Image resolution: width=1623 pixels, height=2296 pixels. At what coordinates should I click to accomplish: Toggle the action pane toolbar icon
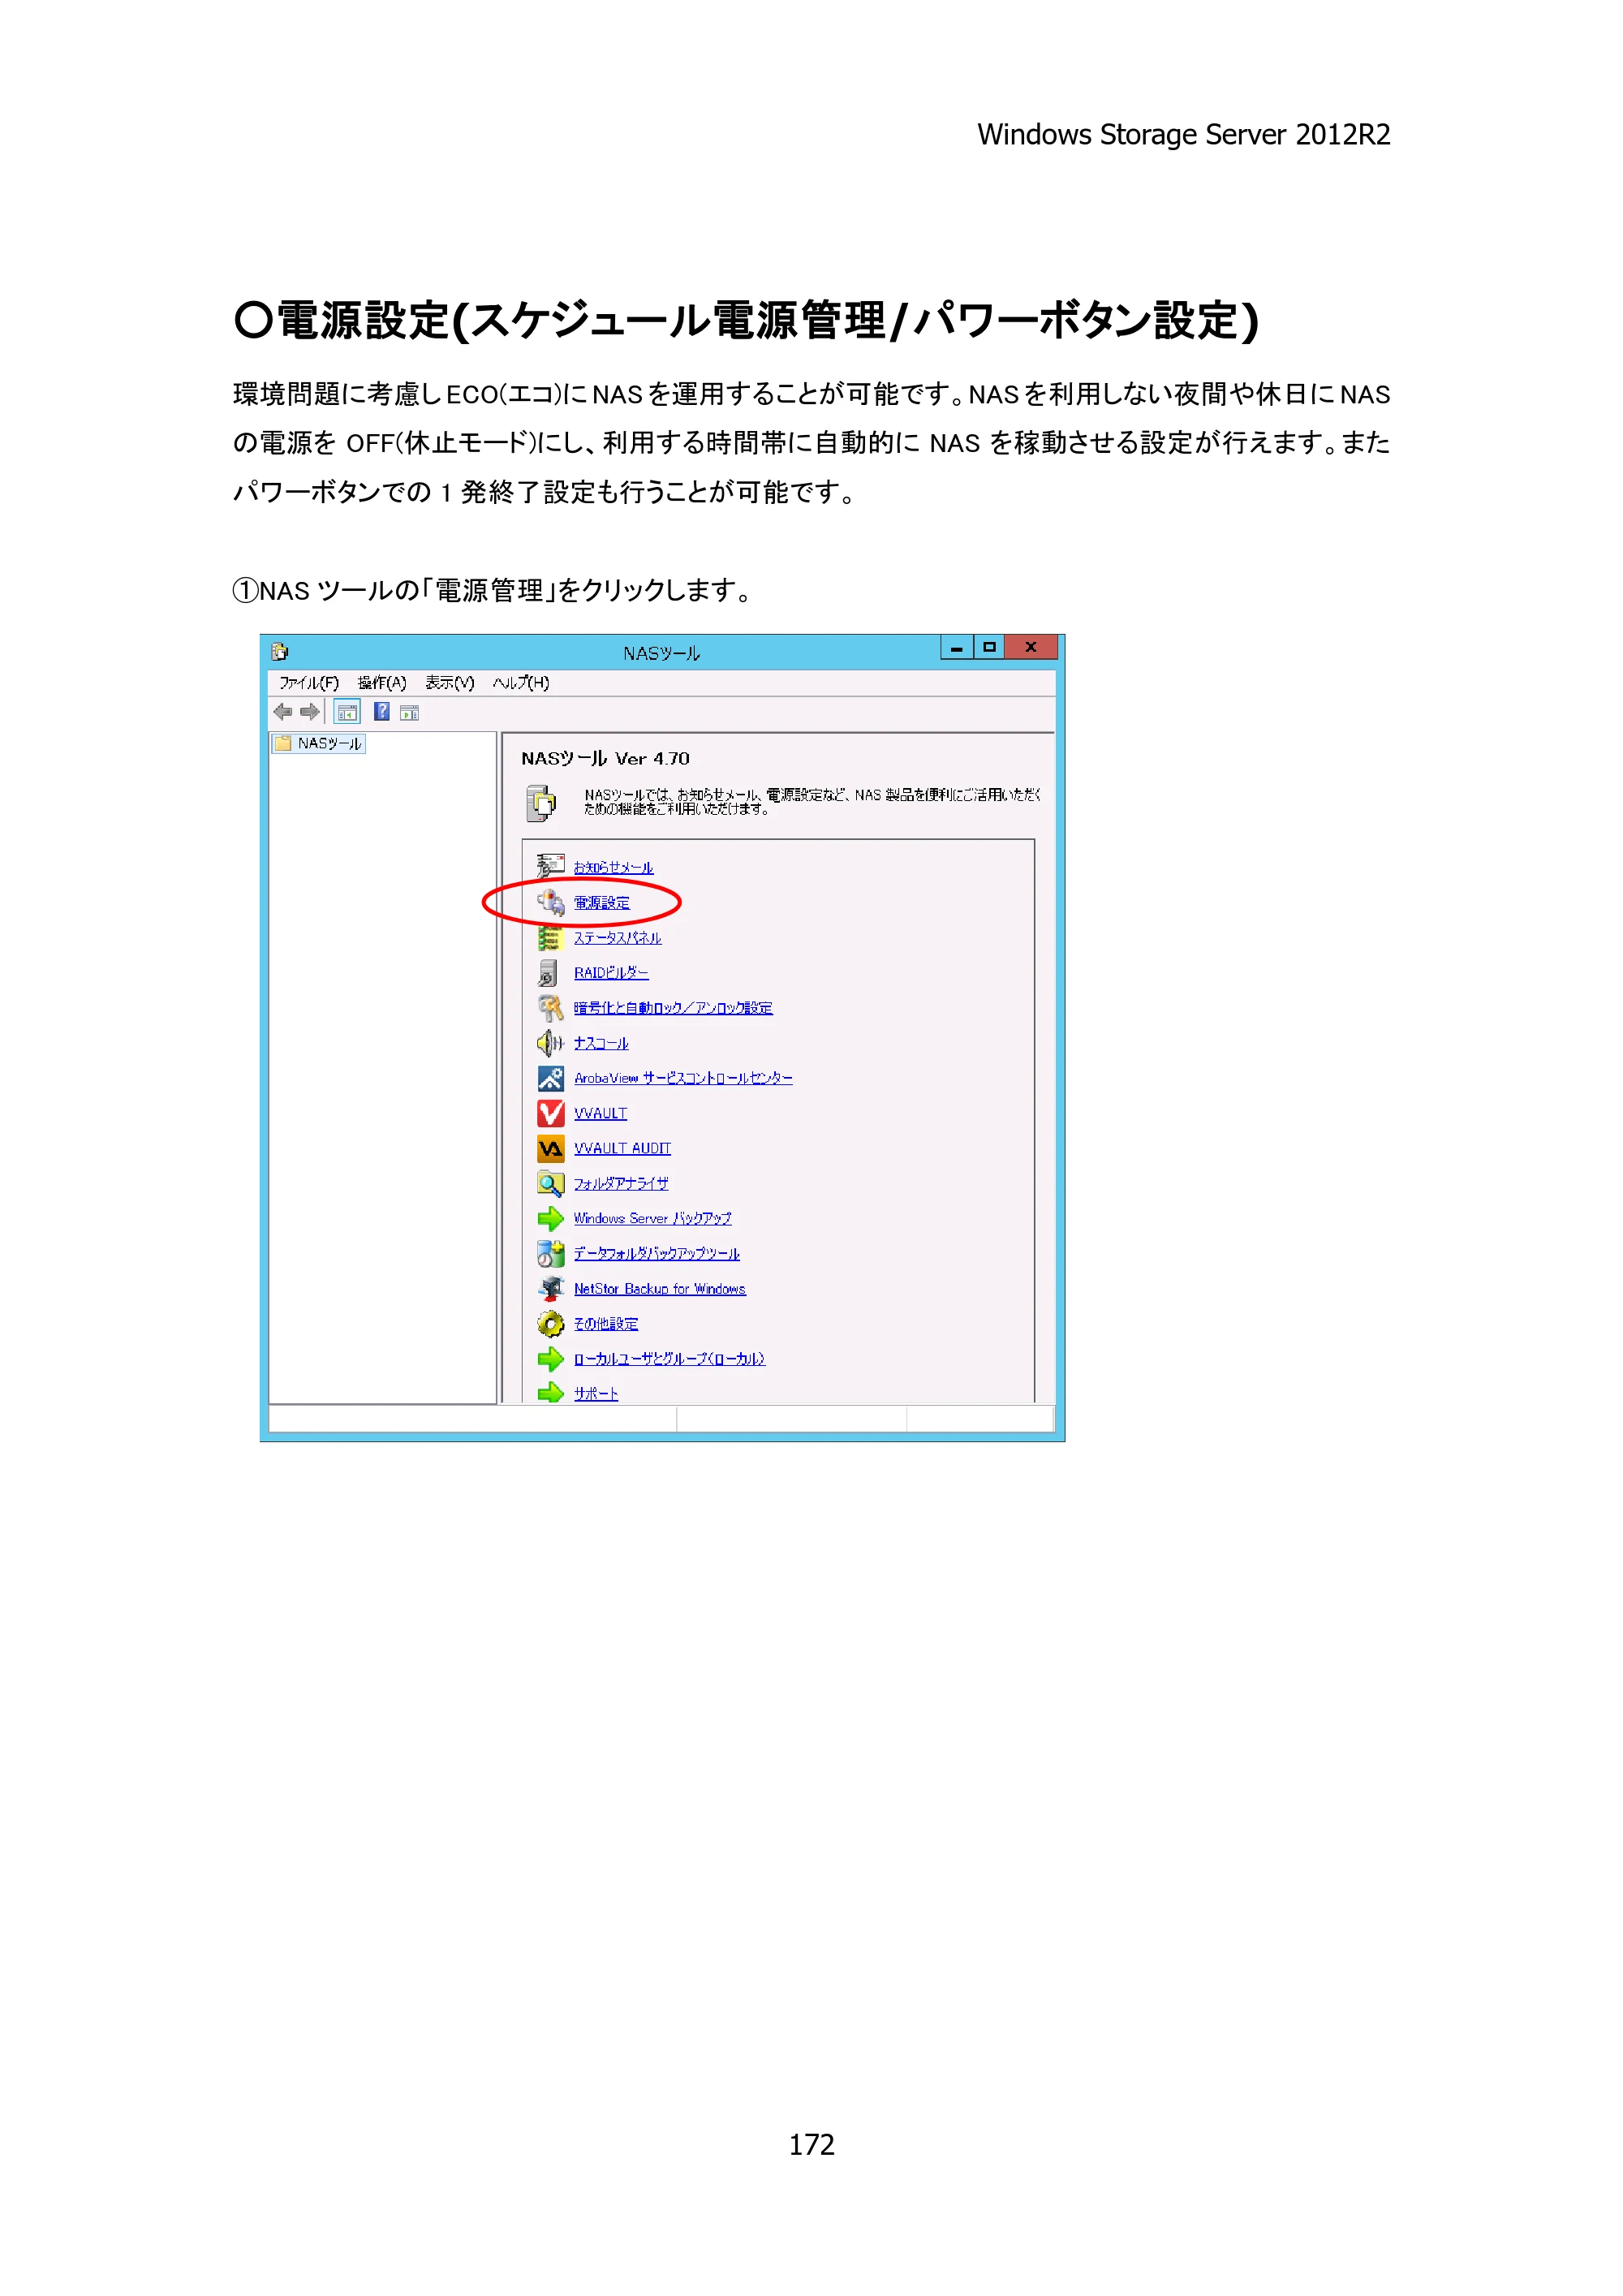409,713
